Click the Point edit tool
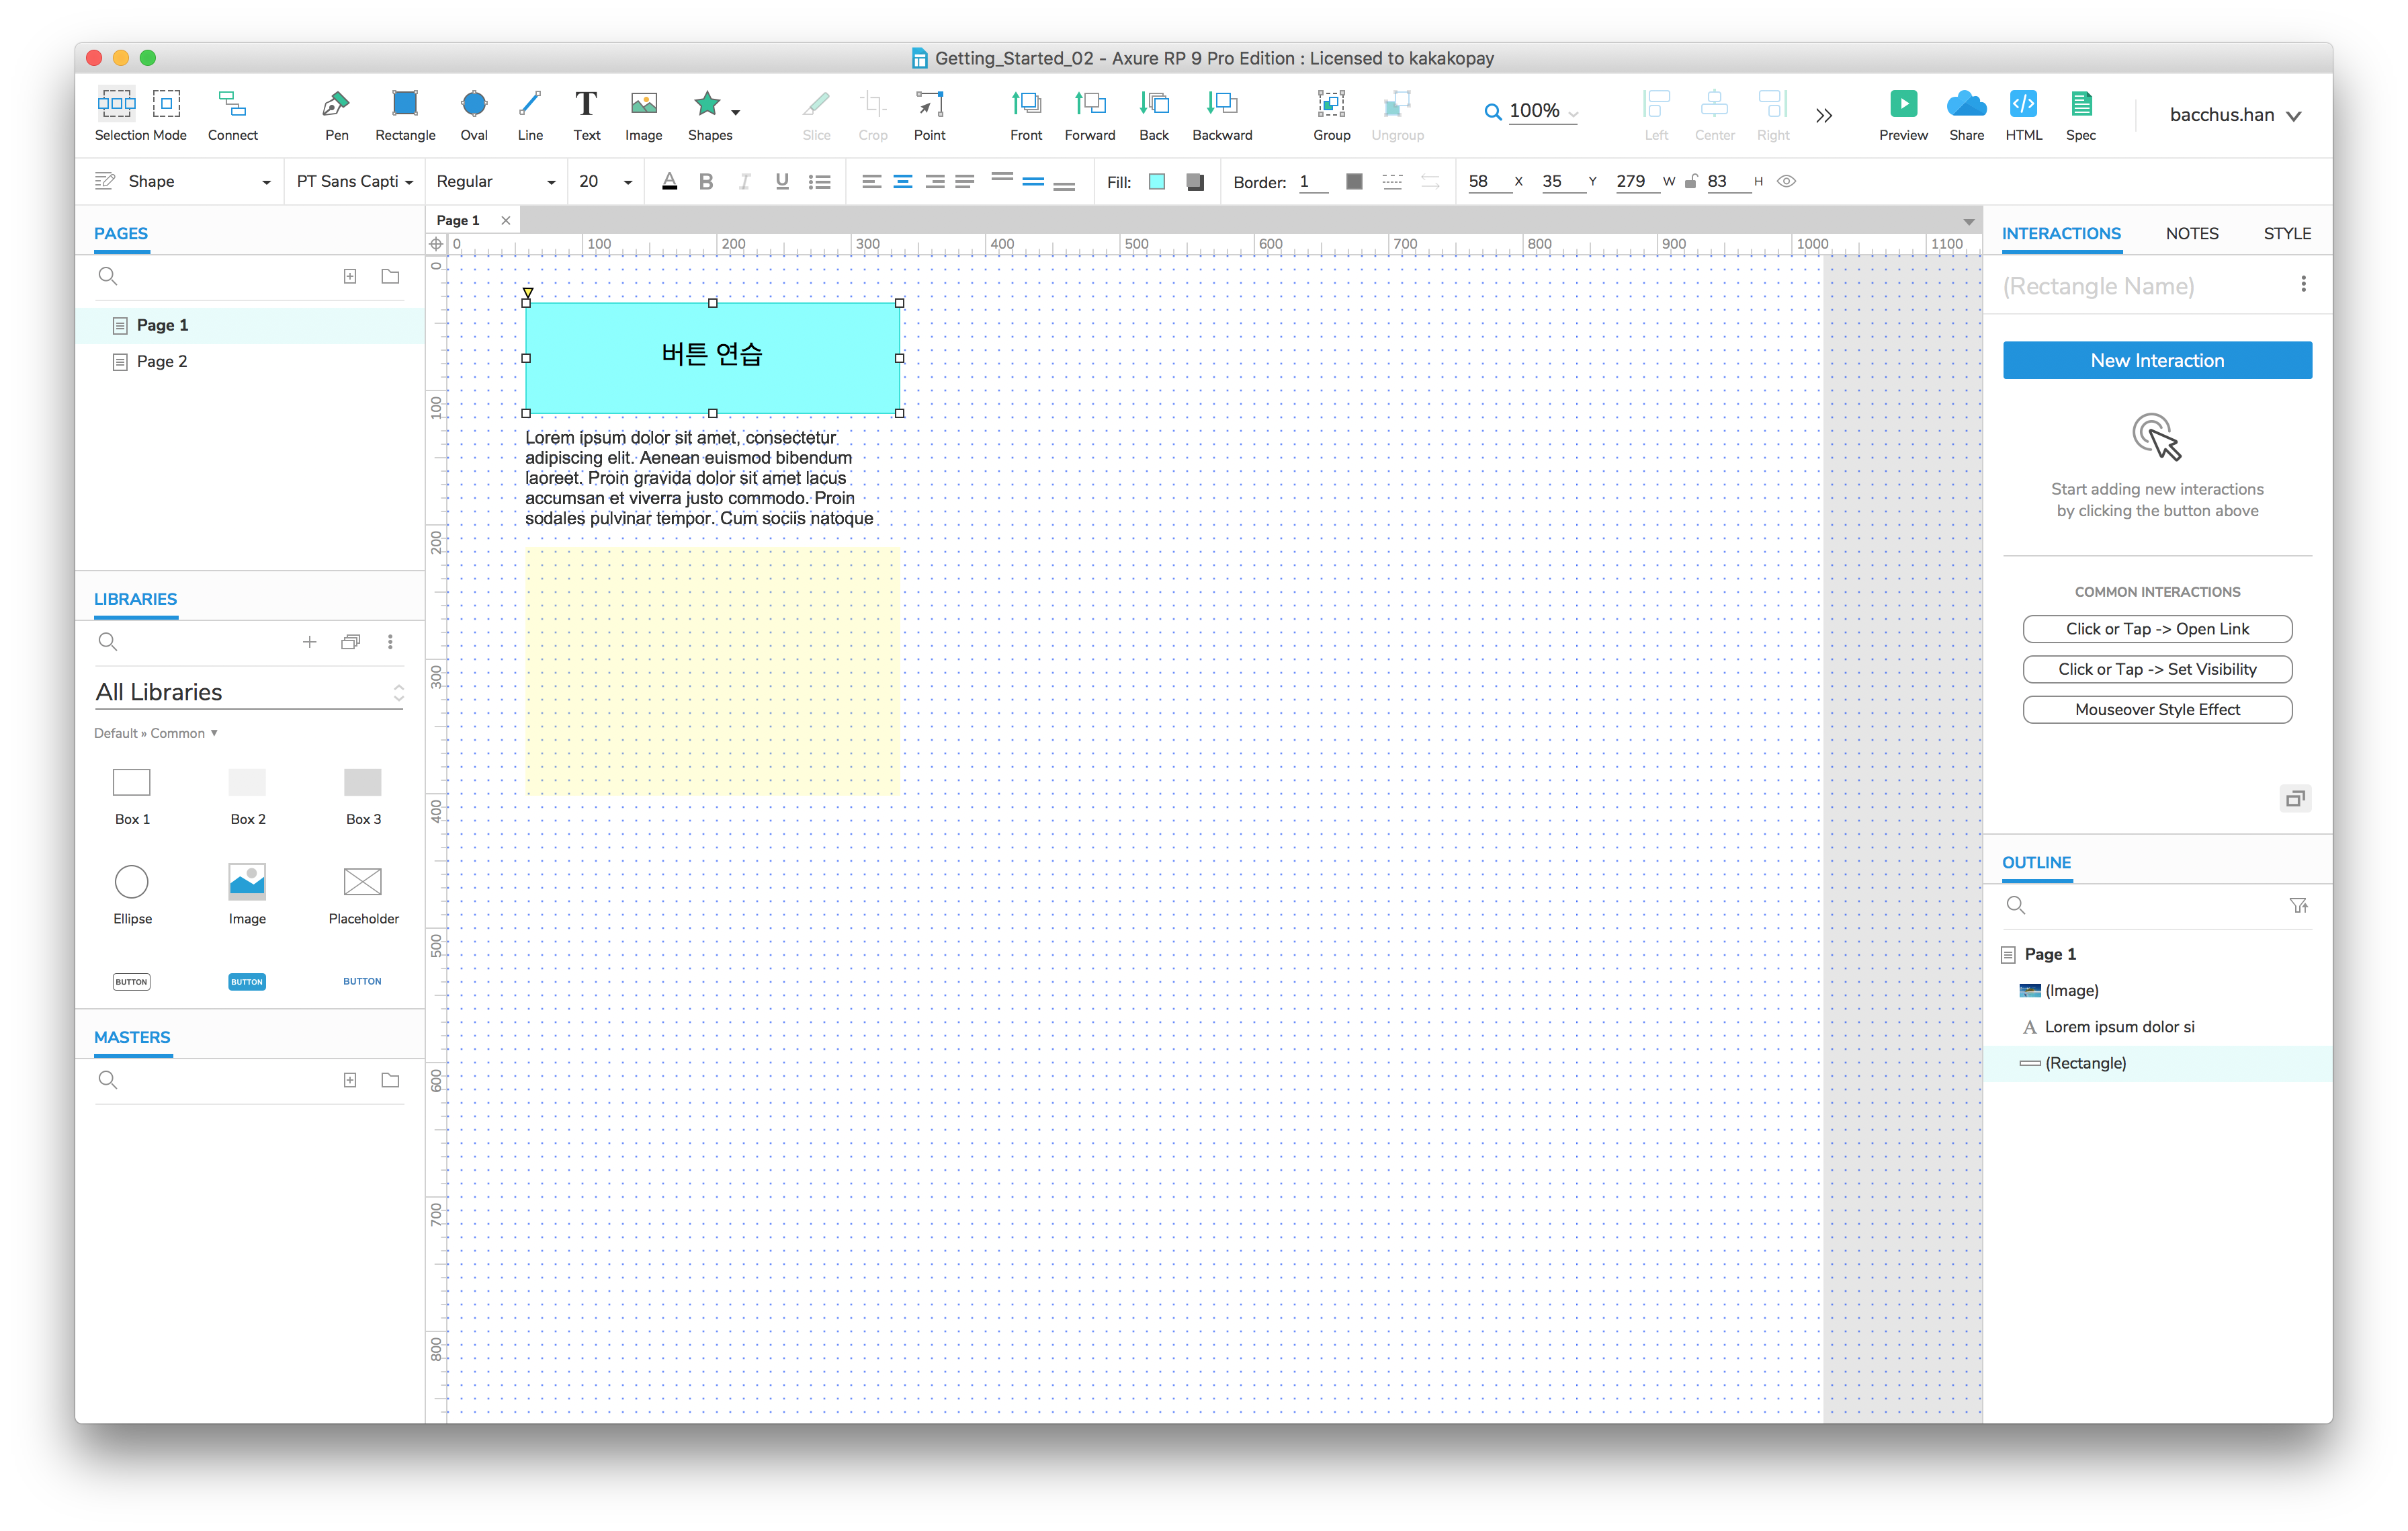Image resolution: width=2408 pixels, height=1531 pixels. [x=929, y=105]
